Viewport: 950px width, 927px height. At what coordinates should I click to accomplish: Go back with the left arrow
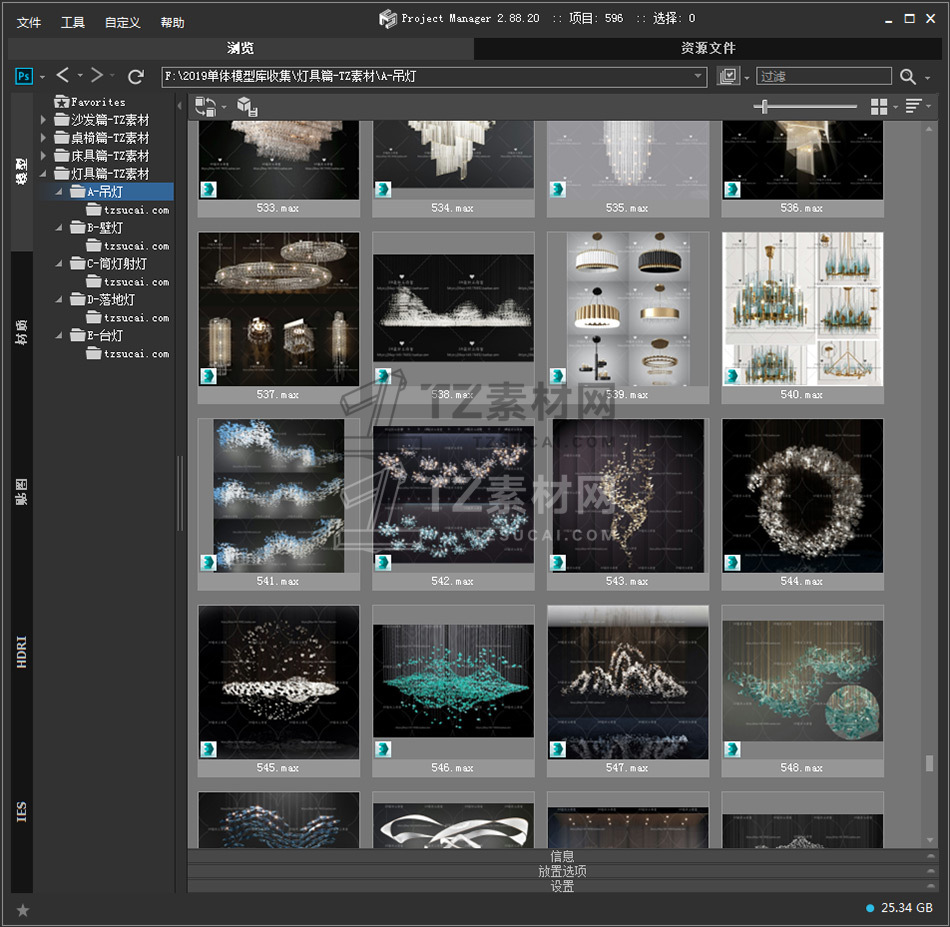62,76
